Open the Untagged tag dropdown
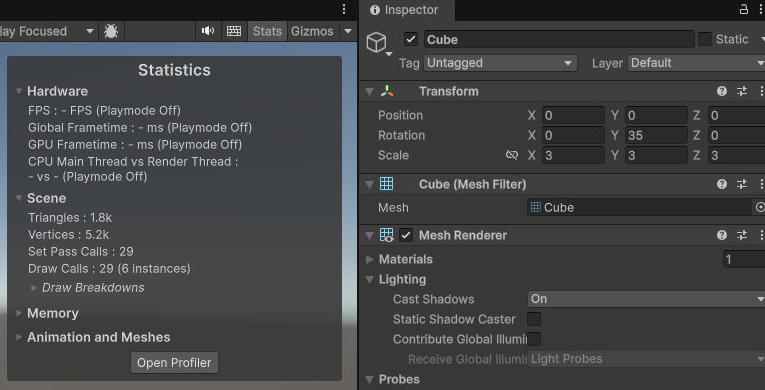765x390 pixels. pyautogui.click(x=500, y=63)
